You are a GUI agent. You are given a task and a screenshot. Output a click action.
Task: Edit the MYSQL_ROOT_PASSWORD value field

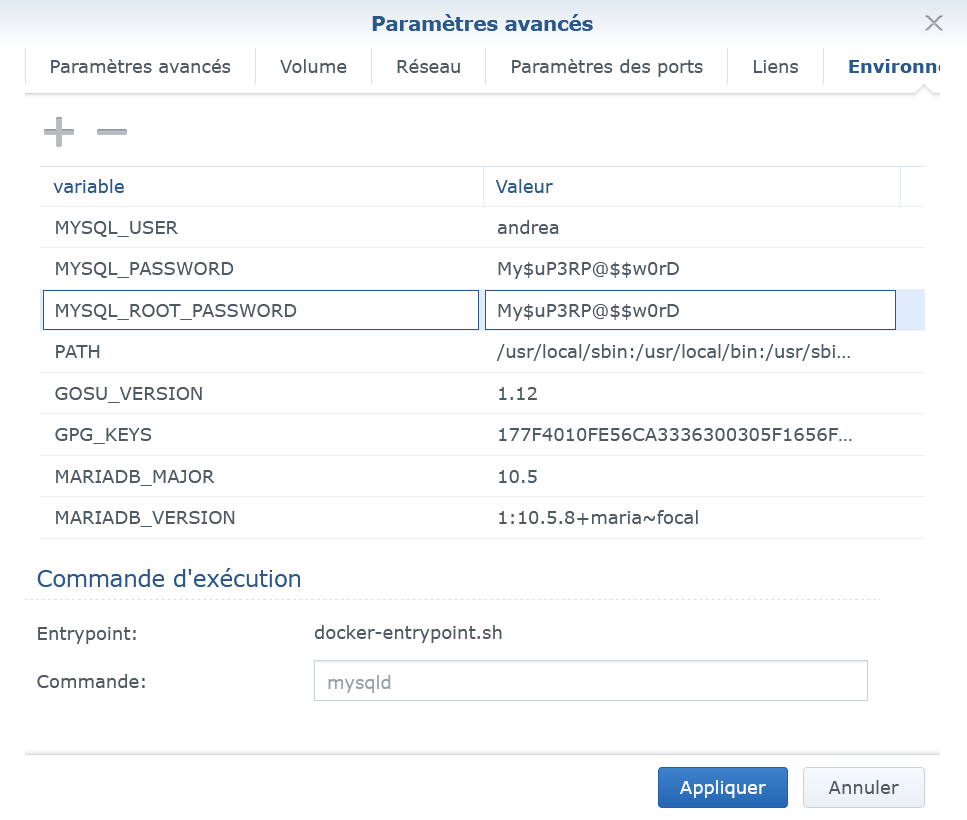click(689, 310)
